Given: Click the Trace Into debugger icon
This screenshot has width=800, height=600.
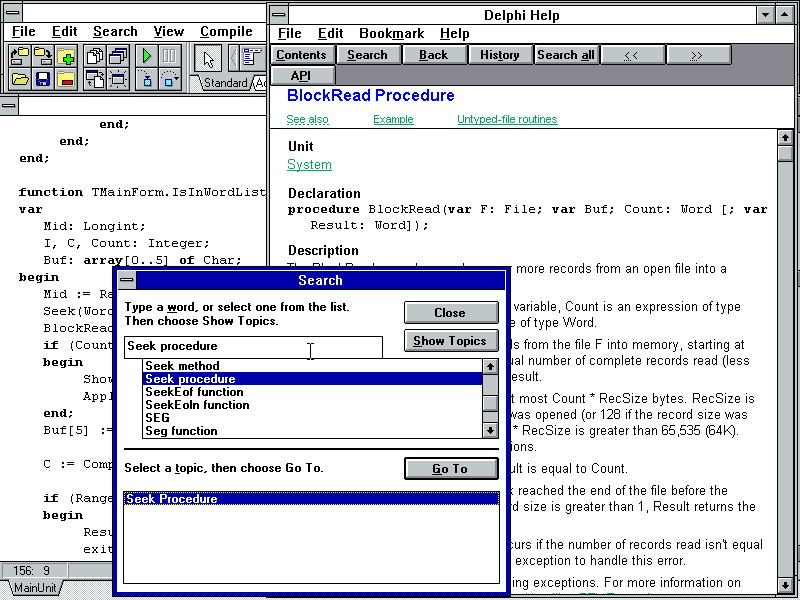Looking at the screenshot, I should coord(147,79).
